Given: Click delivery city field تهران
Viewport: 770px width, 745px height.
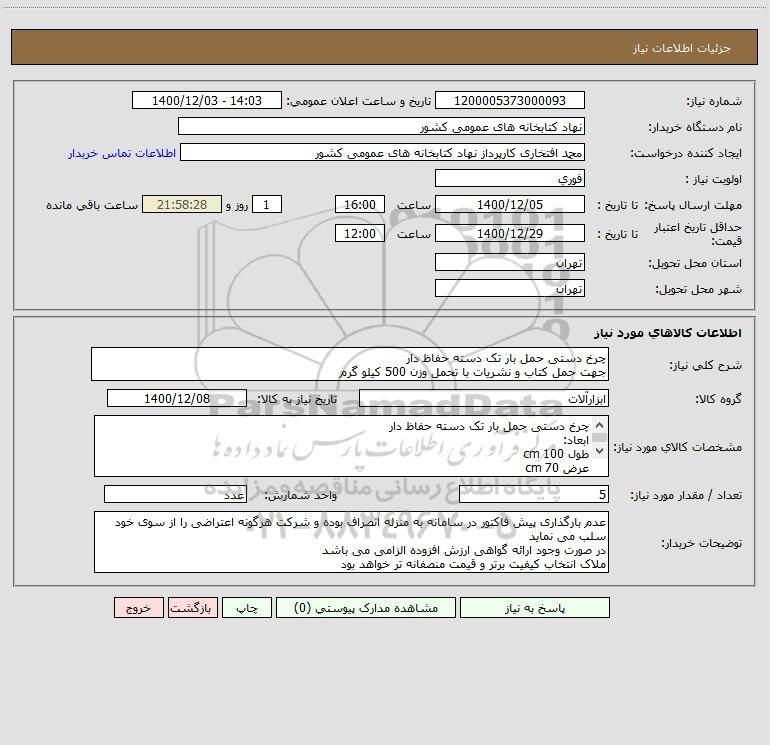Looking at the screenshot, I should 510,288.
